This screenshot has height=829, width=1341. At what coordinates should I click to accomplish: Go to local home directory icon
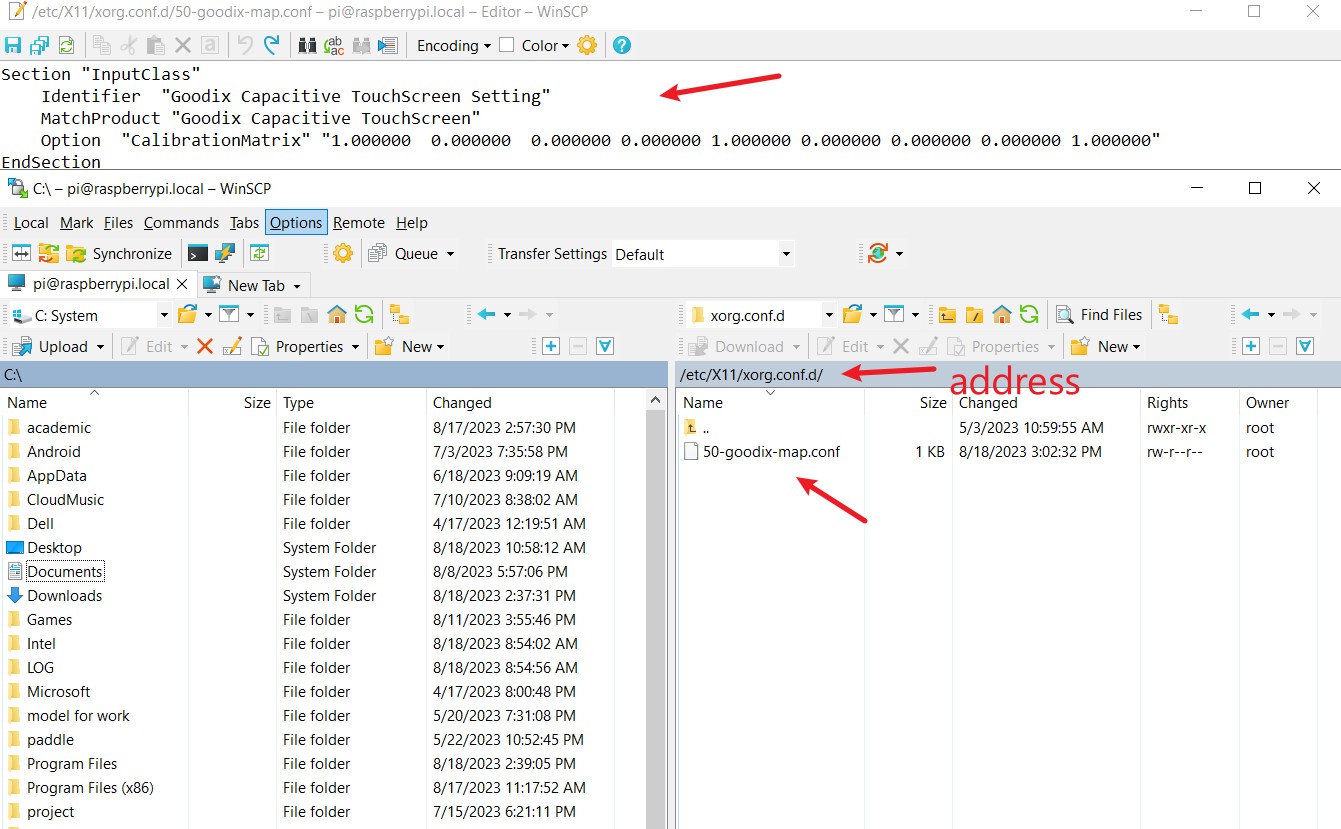337,315
